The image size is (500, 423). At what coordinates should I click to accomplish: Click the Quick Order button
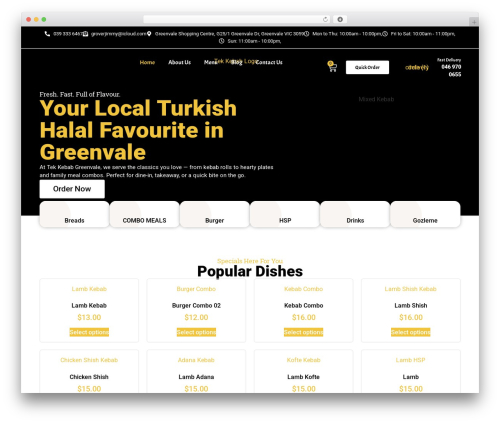(x=367, y=67)
